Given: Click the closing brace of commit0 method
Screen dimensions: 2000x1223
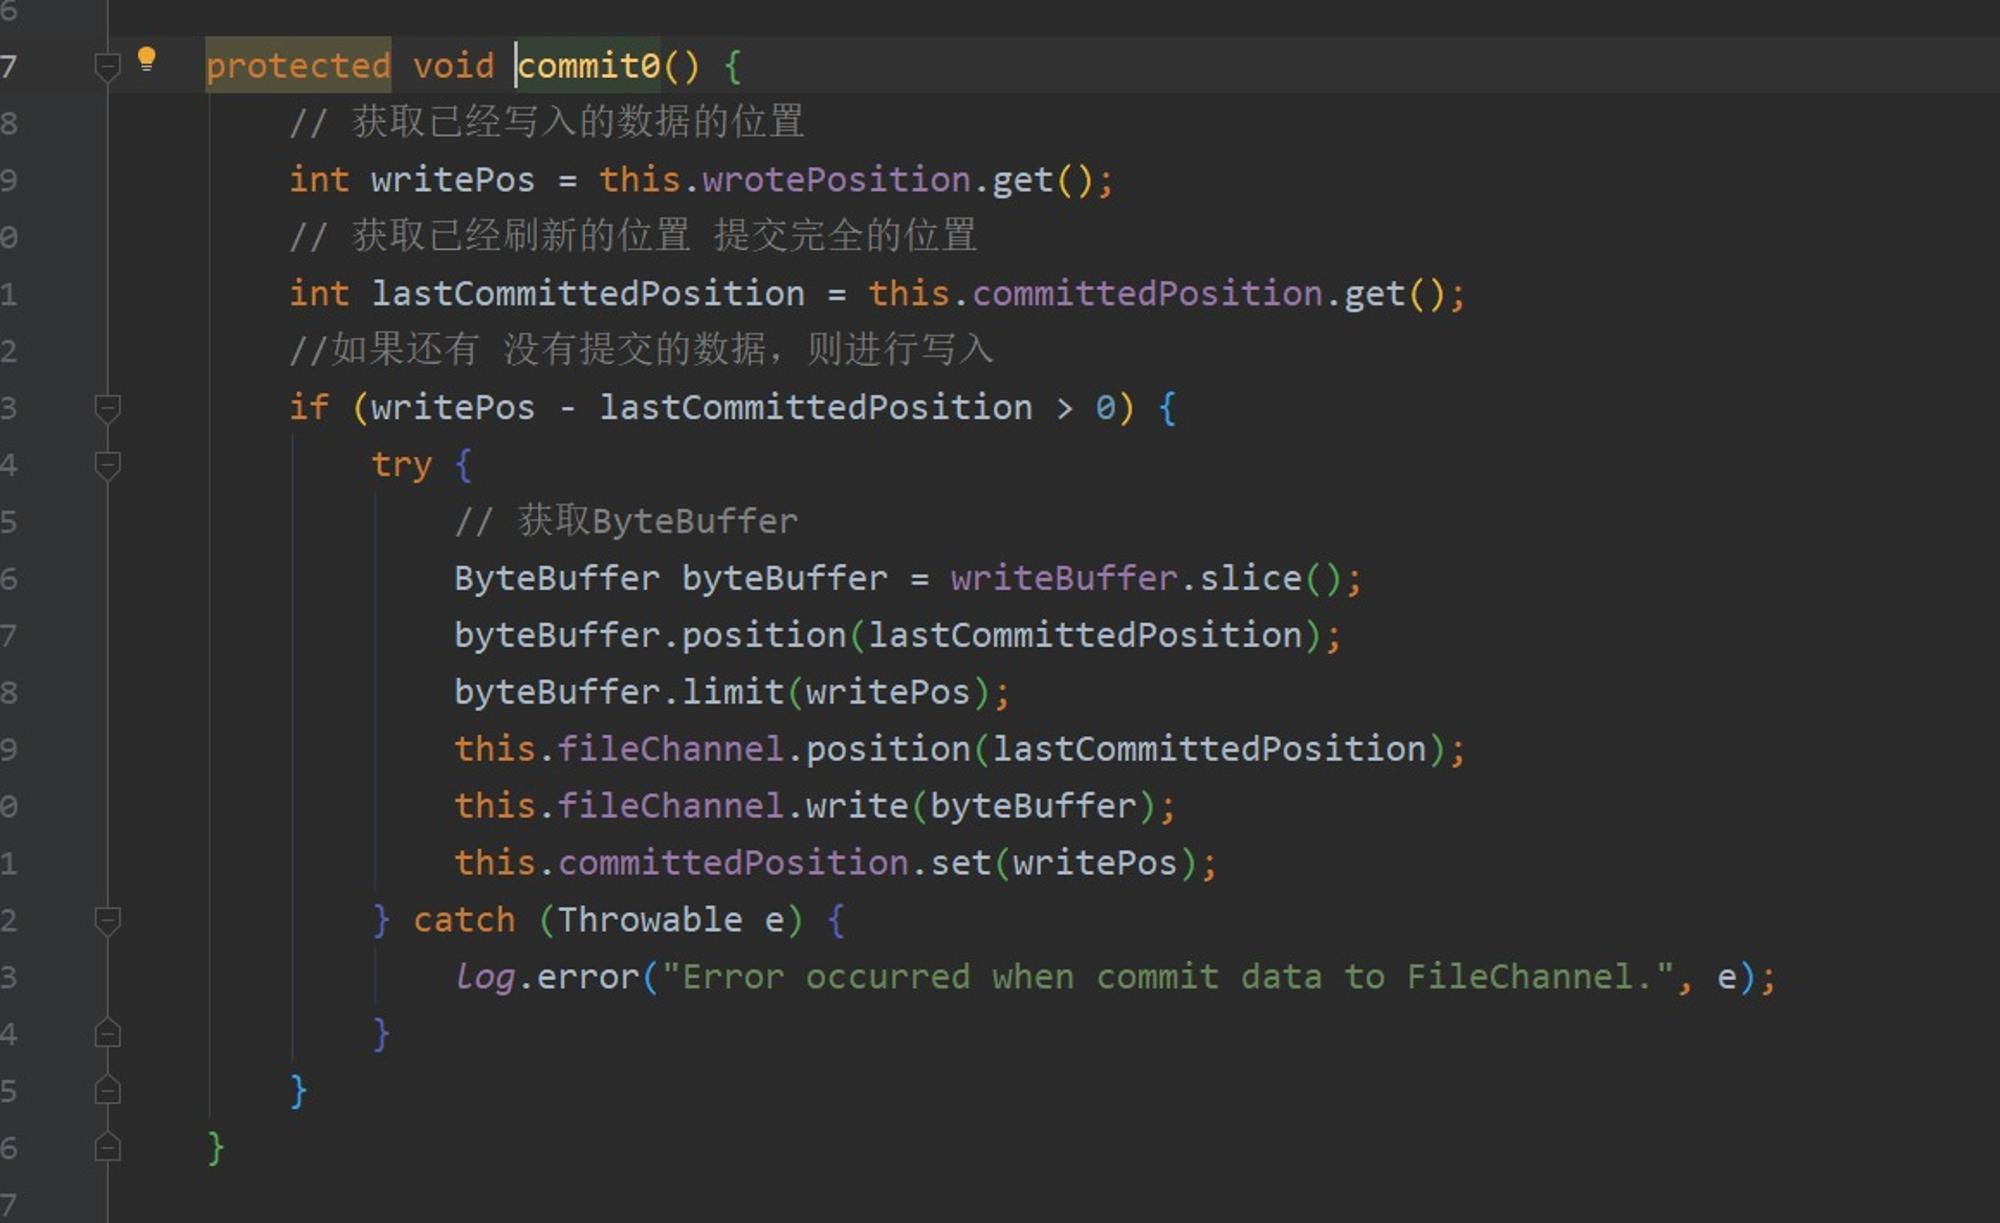Looking at the screenshot, I should [x=215, y=1147].
